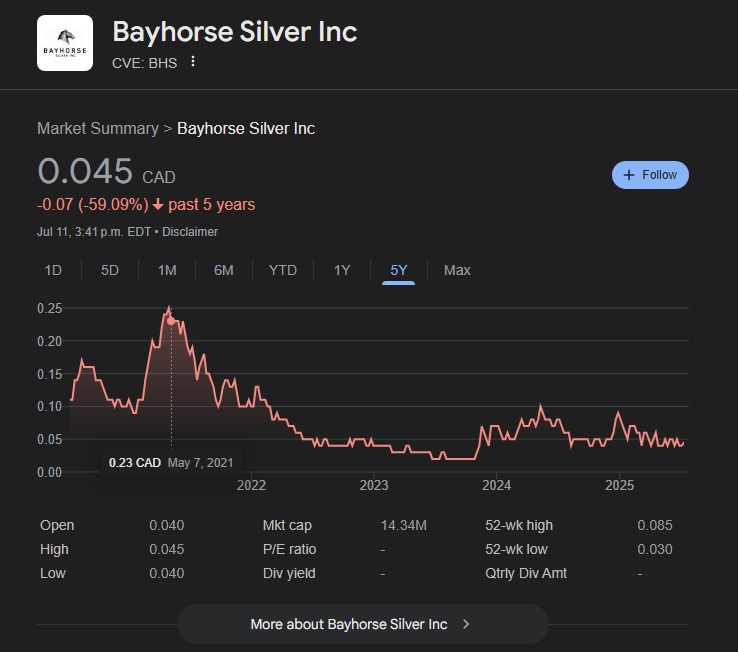Click the Mkt cap value 14.34M
The width and height of the screenshot is (738, 652).
pyautogui.click(x=403, y=525)
